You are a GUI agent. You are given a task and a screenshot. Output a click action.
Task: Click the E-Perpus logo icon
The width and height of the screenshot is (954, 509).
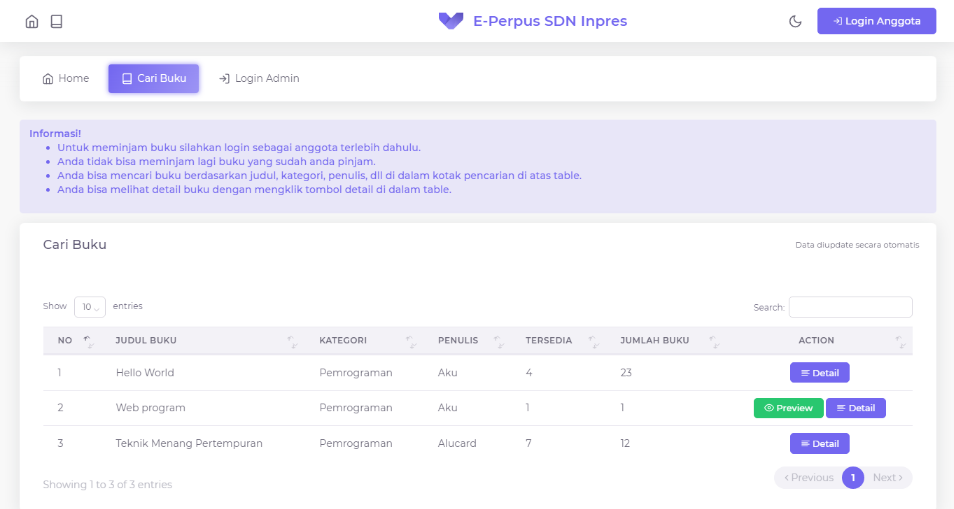[x=451, y=21]
